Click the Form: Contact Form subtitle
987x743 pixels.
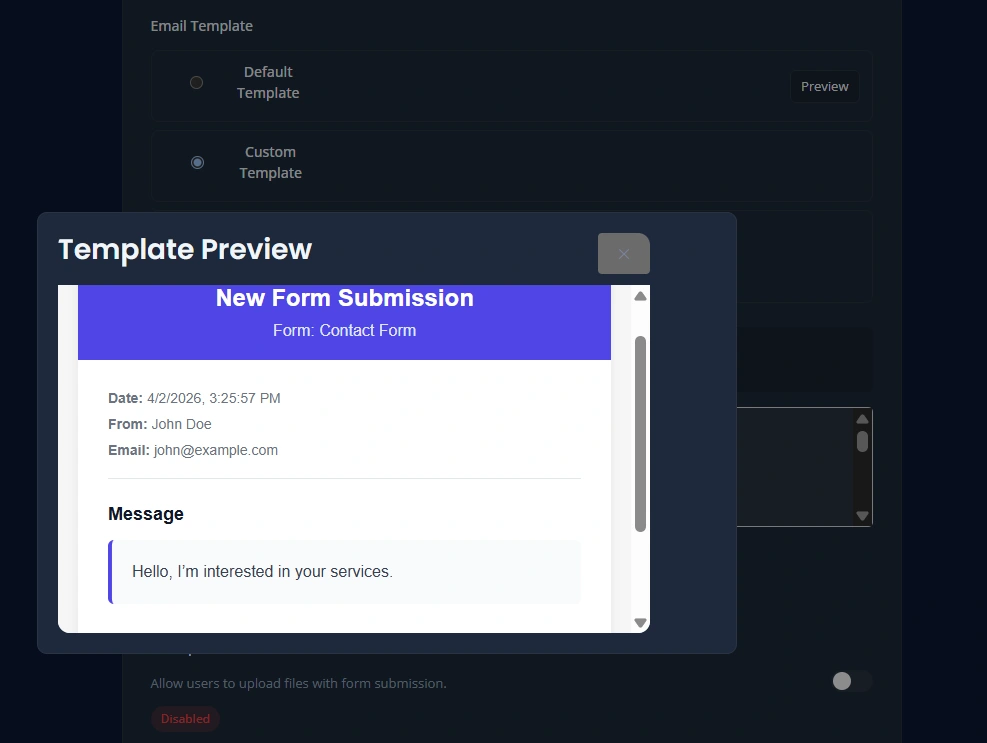[344, 330]
